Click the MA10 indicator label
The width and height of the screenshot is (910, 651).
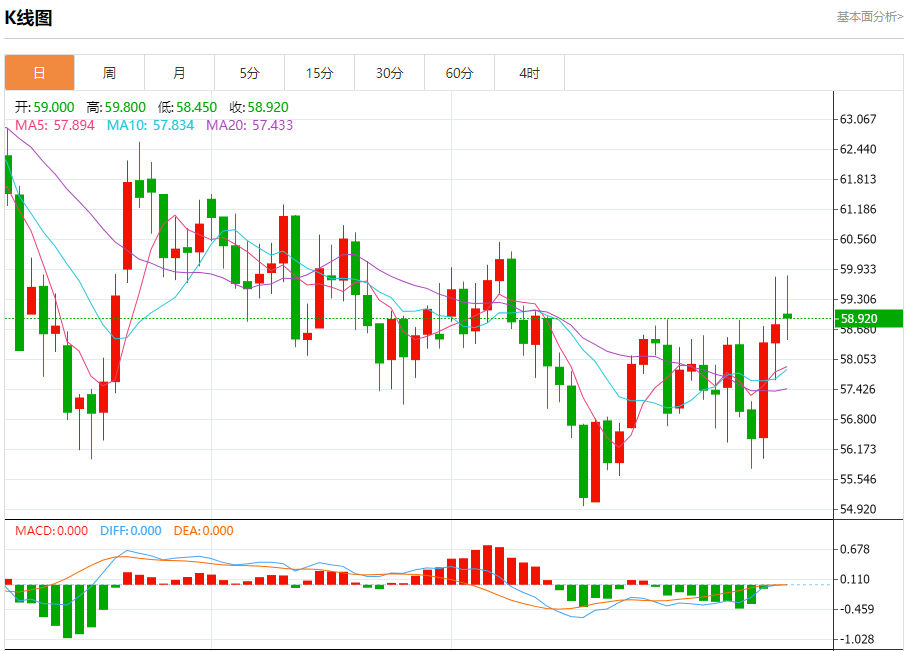(150, 125)
